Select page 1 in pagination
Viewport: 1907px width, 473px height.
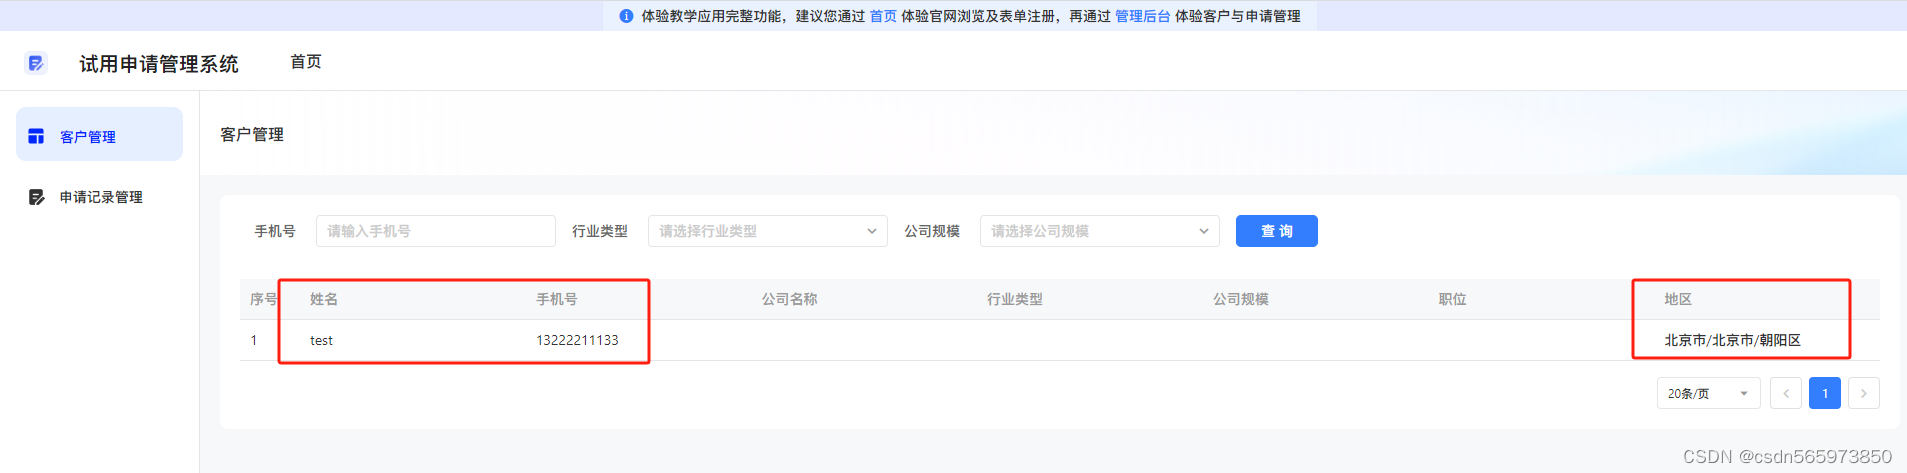tap(1825, 393)
